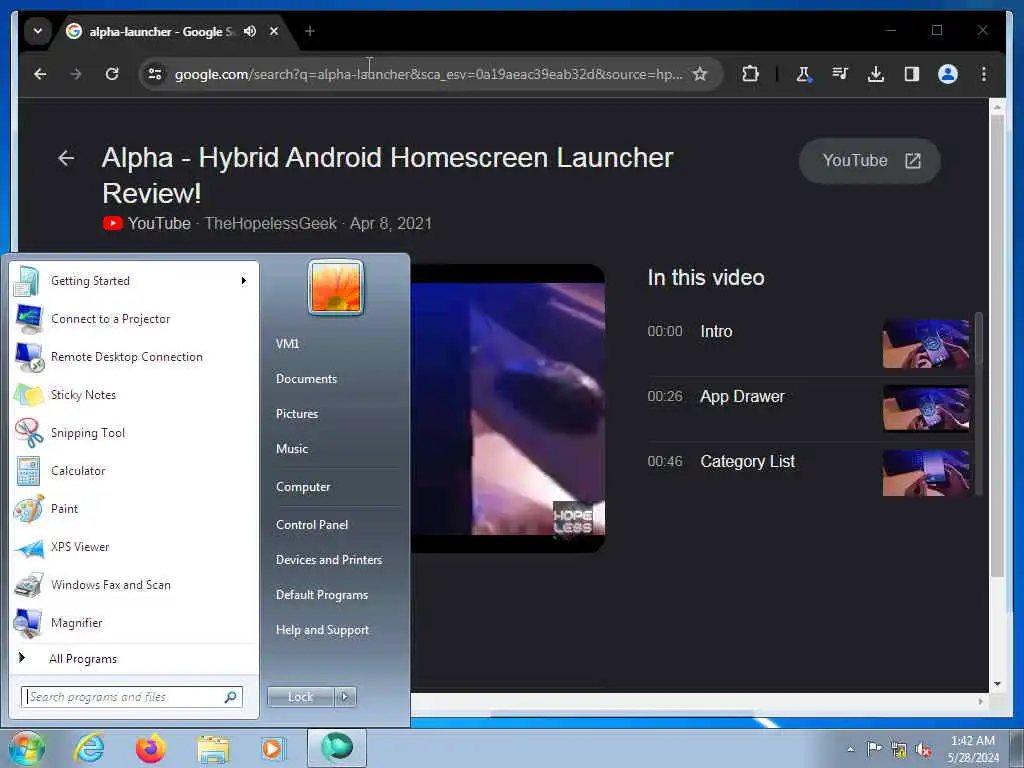The height and width of the screenshot is (768, 1024).
Task: Launch Magnifier from Start menu
Action: (133, 622)
